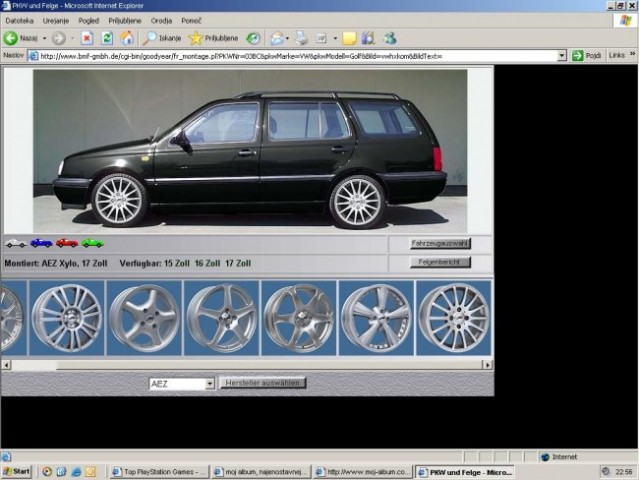Click the system tray icon beside clock
The height and width of the screenshot is (480, 639).
(x=606, y=471)
